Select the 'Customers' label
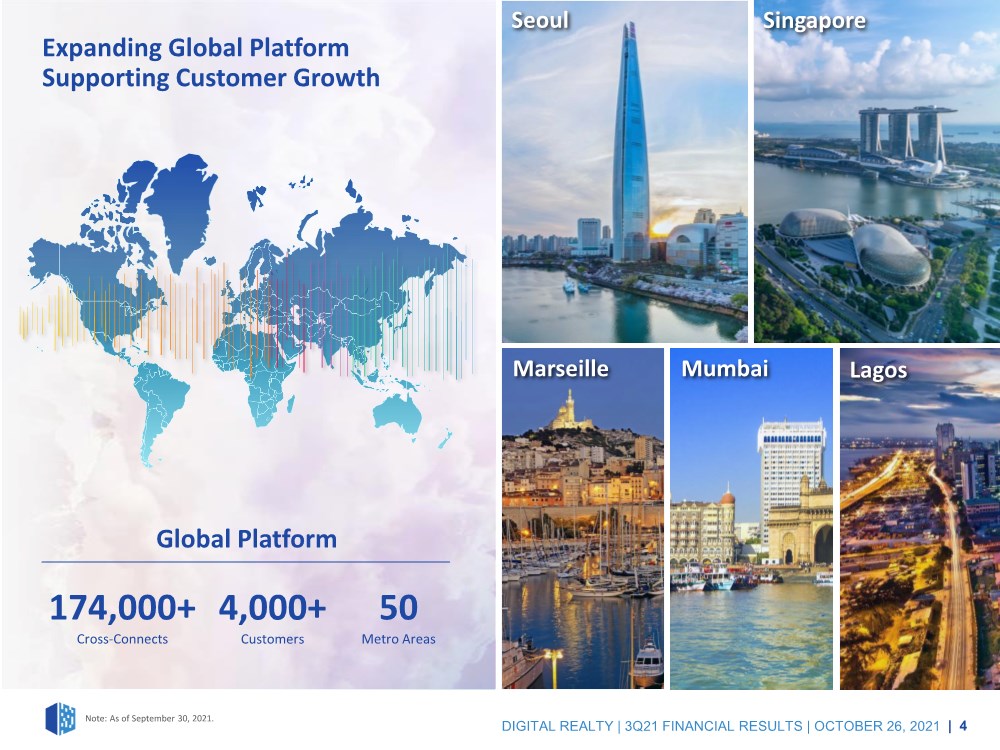 click(x=272, y=639)
